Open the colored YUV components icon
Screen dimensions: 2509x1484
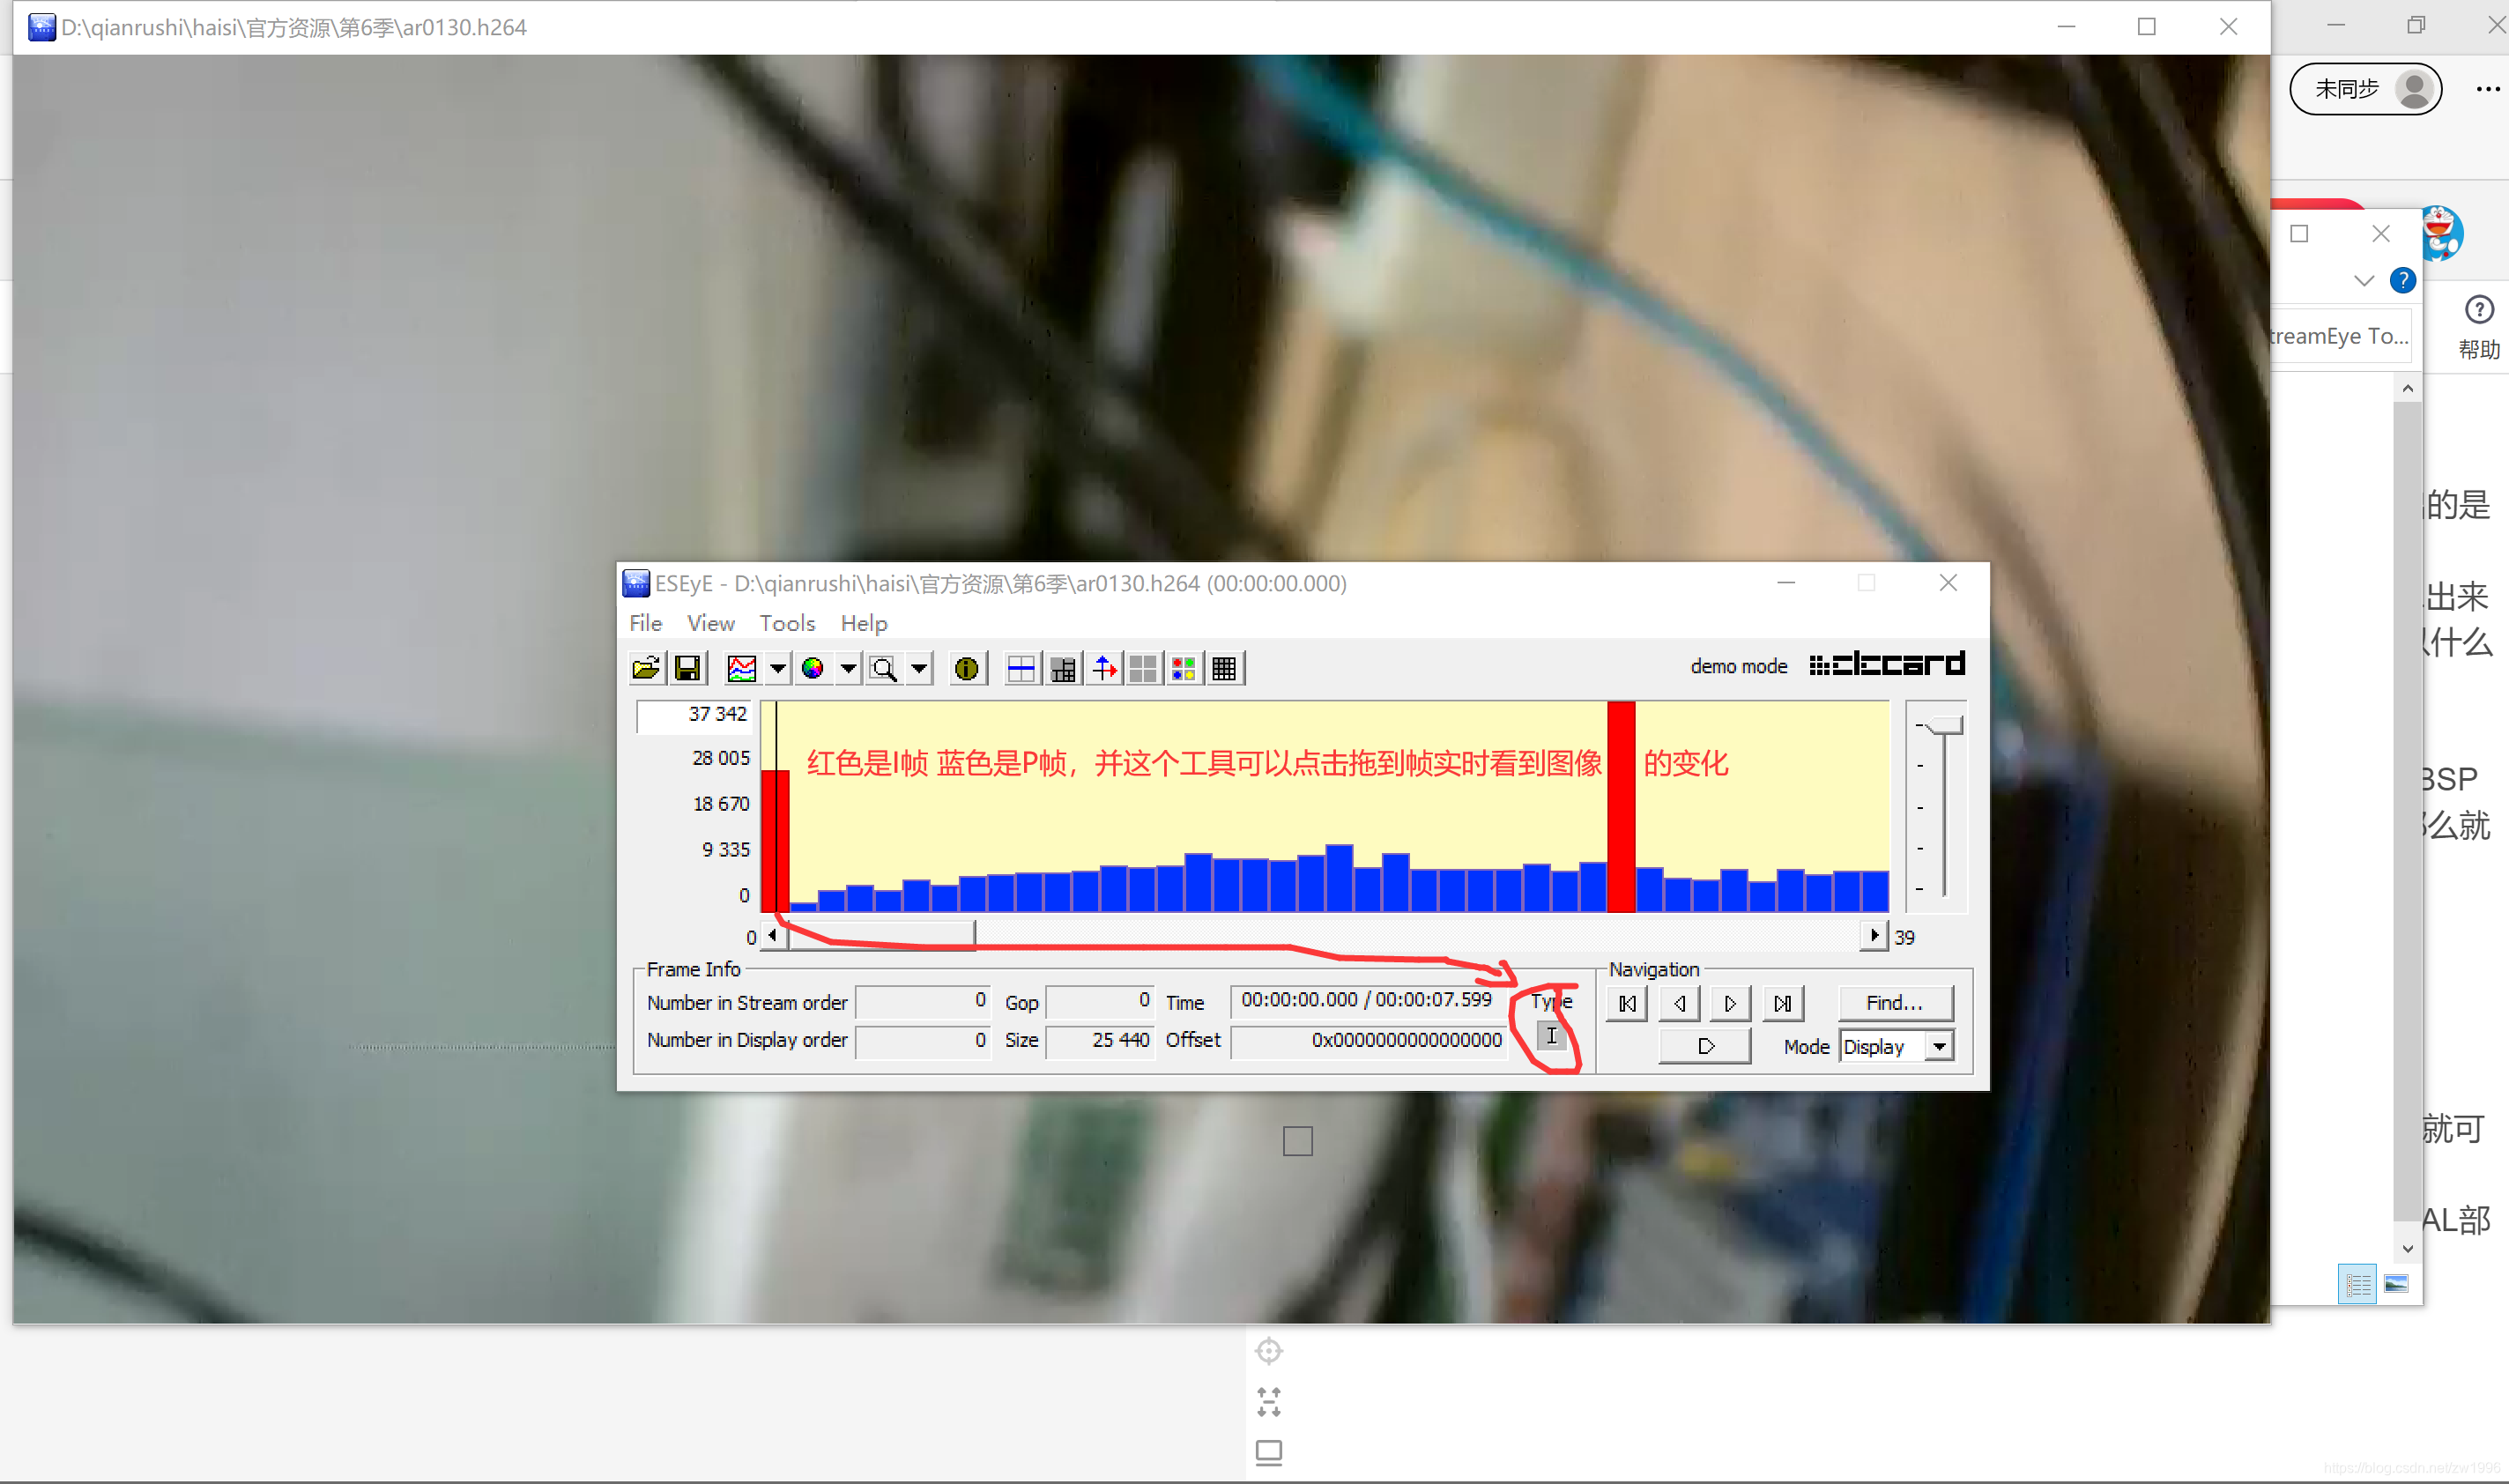pyautogui.click(x=1183, y=668)
